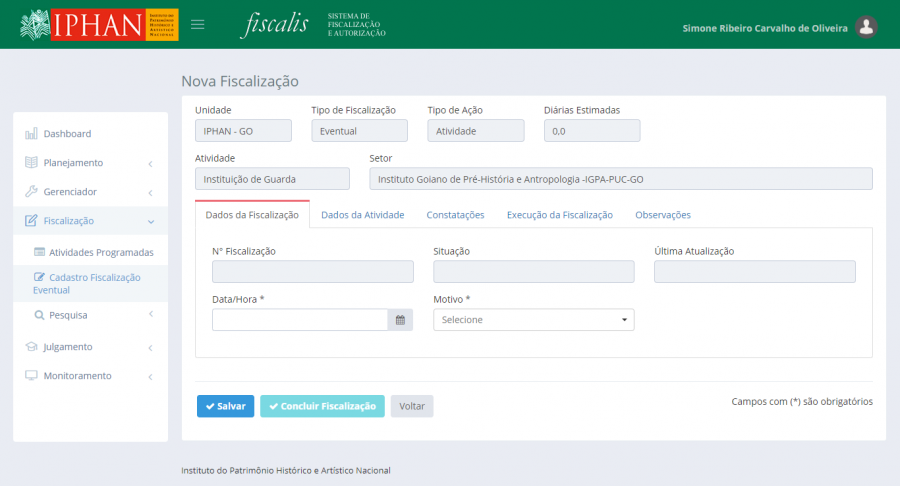The width and height of the screenshot is (900, 486).
Task: Switch to the Dados da Atividade tab
Action: (362, 215)
